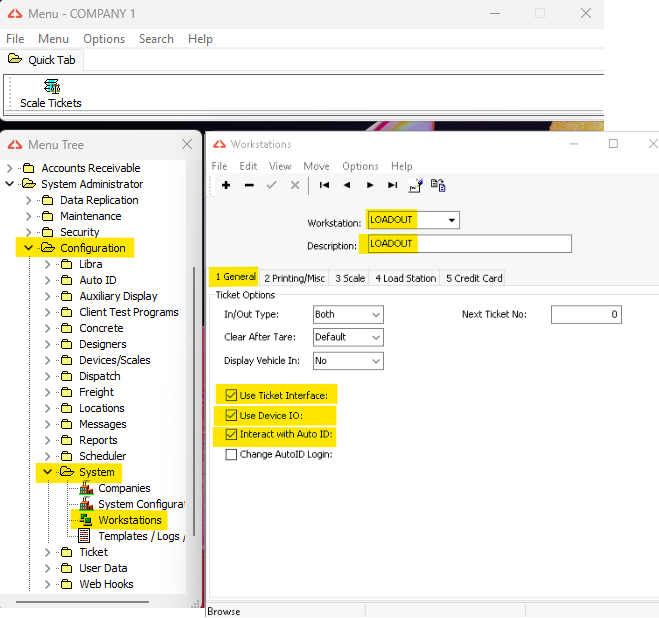The image size is (659, 618).
Task: Add a new workstation record with the plus icon
Action: pos(226,185)
